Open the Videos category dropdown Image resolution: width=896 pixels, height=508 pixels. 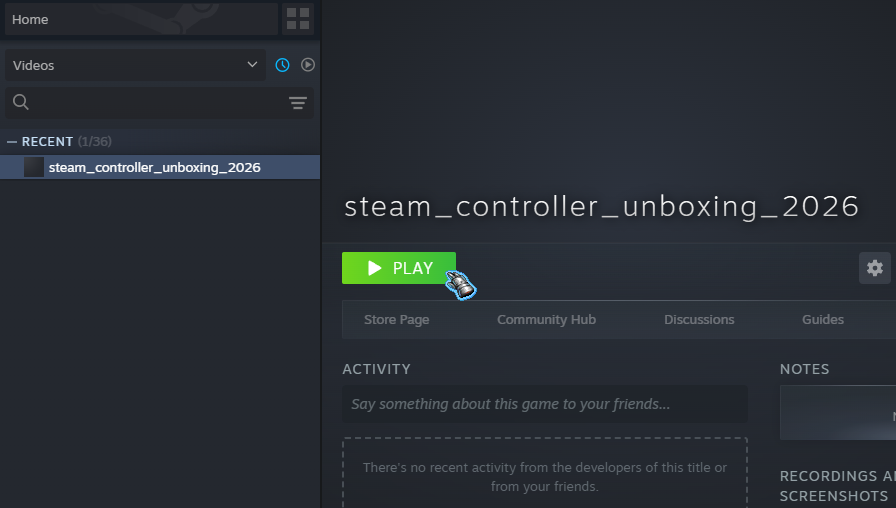(x=135, y=65)
